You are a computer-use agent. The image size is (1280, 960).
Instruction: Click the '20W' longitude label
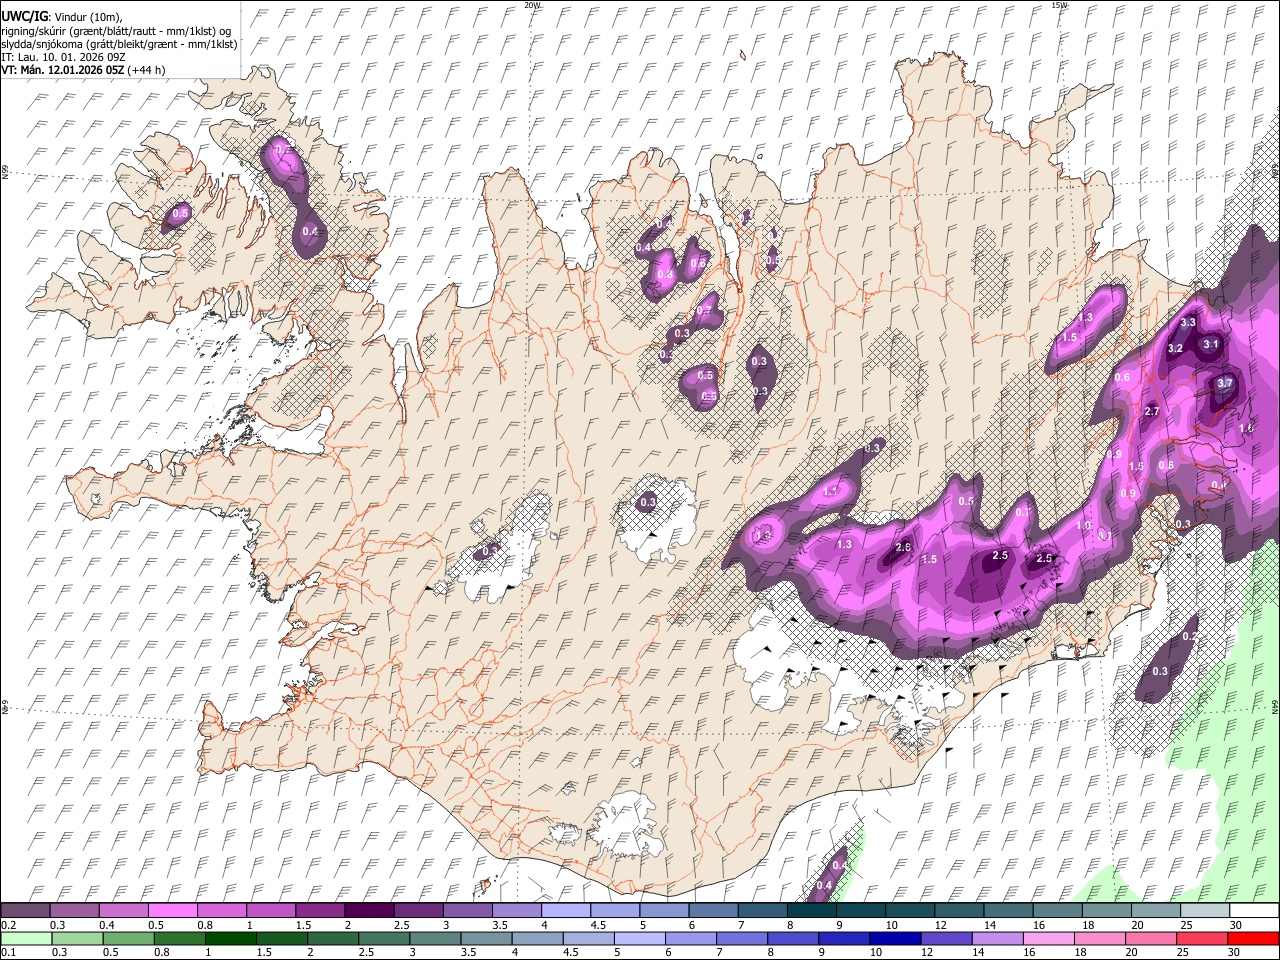point(532,5)
